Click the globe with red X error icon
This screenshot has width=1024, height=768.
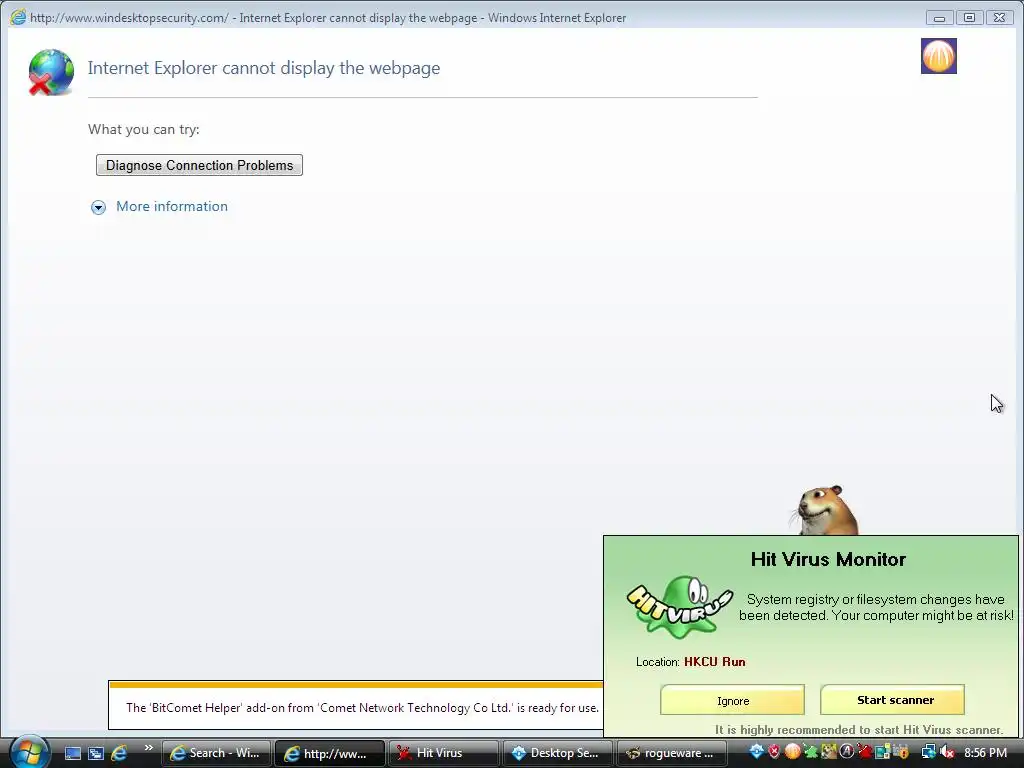point(51,72)
